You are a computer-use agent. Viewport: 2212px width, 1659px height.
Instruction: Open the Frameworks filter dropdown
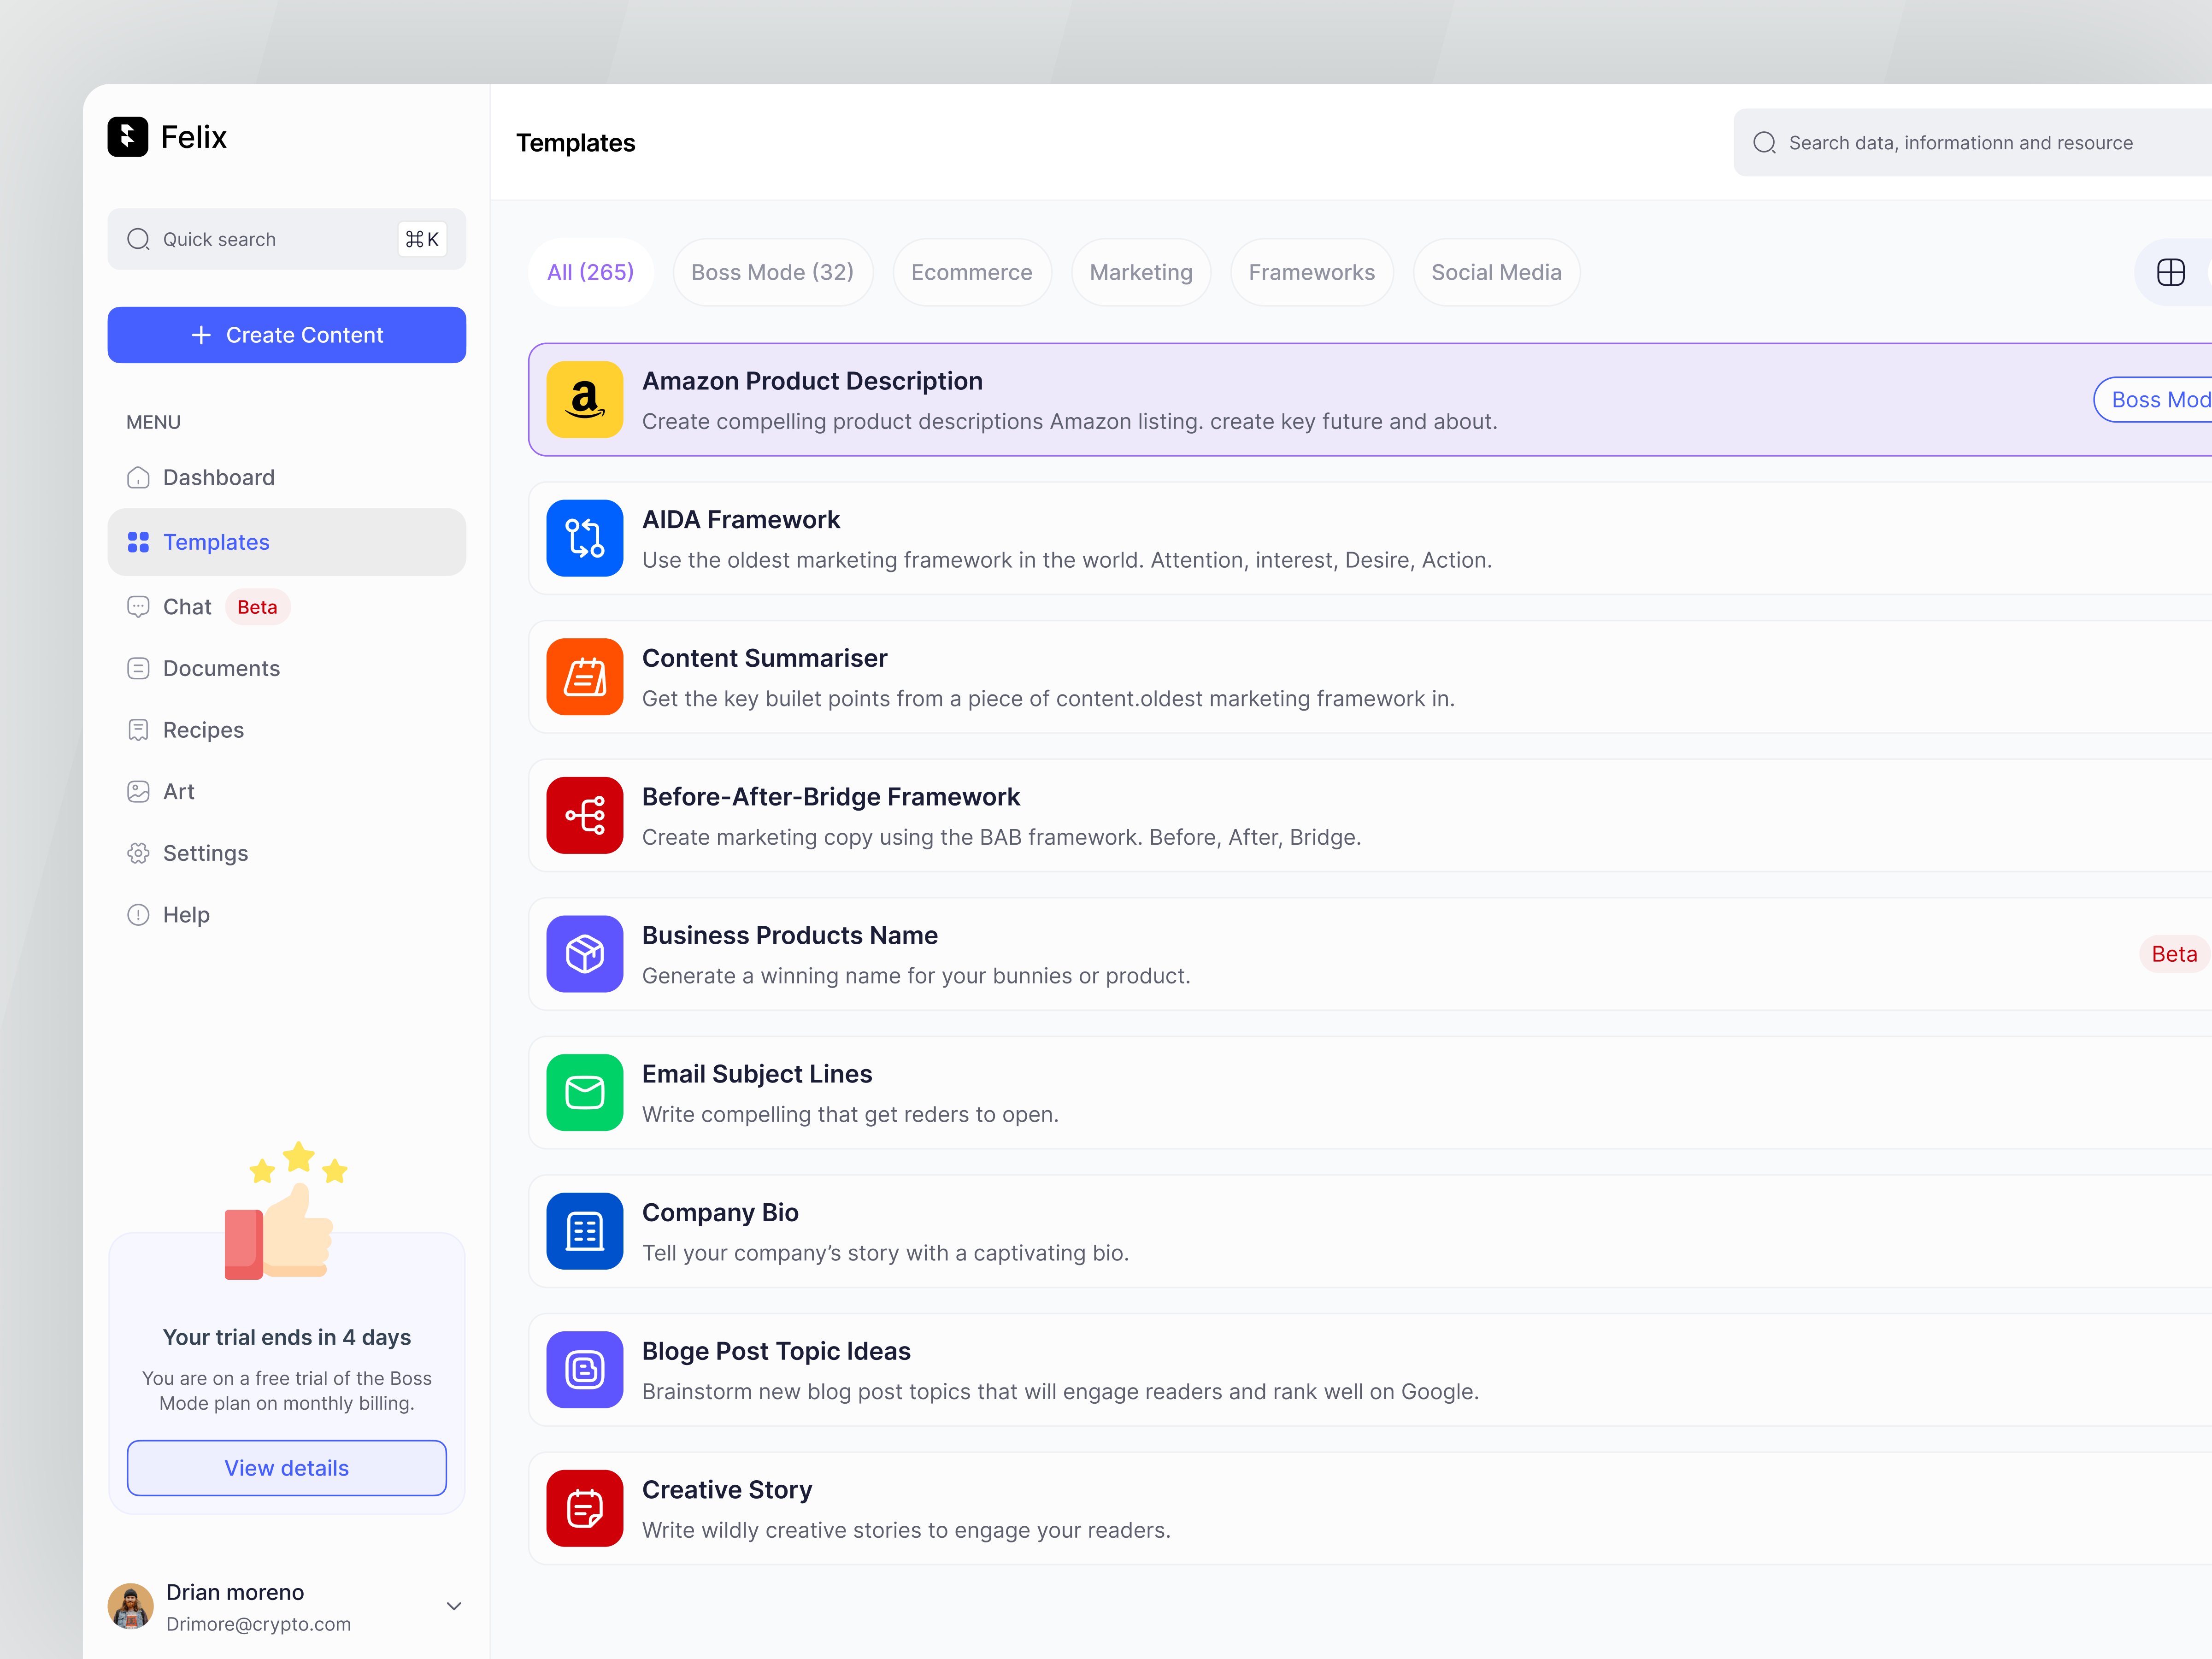1312,272
